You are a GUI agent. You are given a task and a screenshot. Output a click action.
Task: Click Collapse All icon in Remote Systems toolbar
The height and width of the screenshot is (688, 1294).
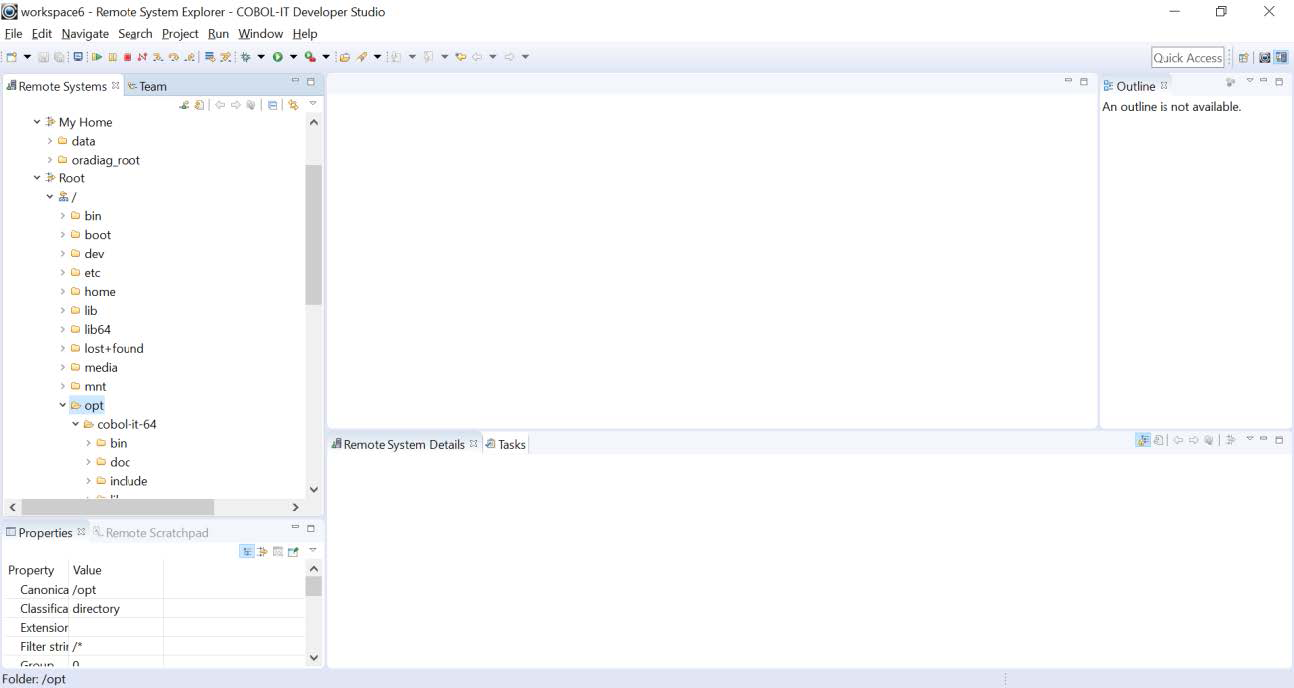(x=273, y=104)
